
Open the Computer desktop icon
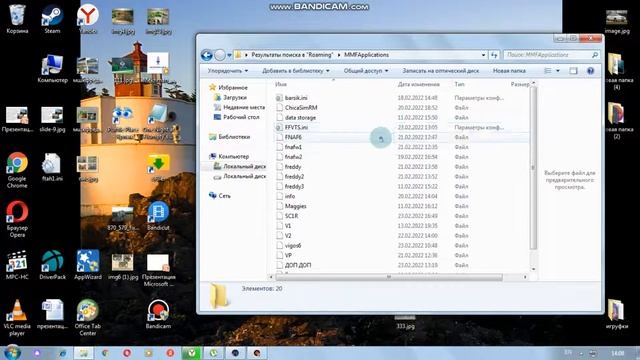(52, 68)
